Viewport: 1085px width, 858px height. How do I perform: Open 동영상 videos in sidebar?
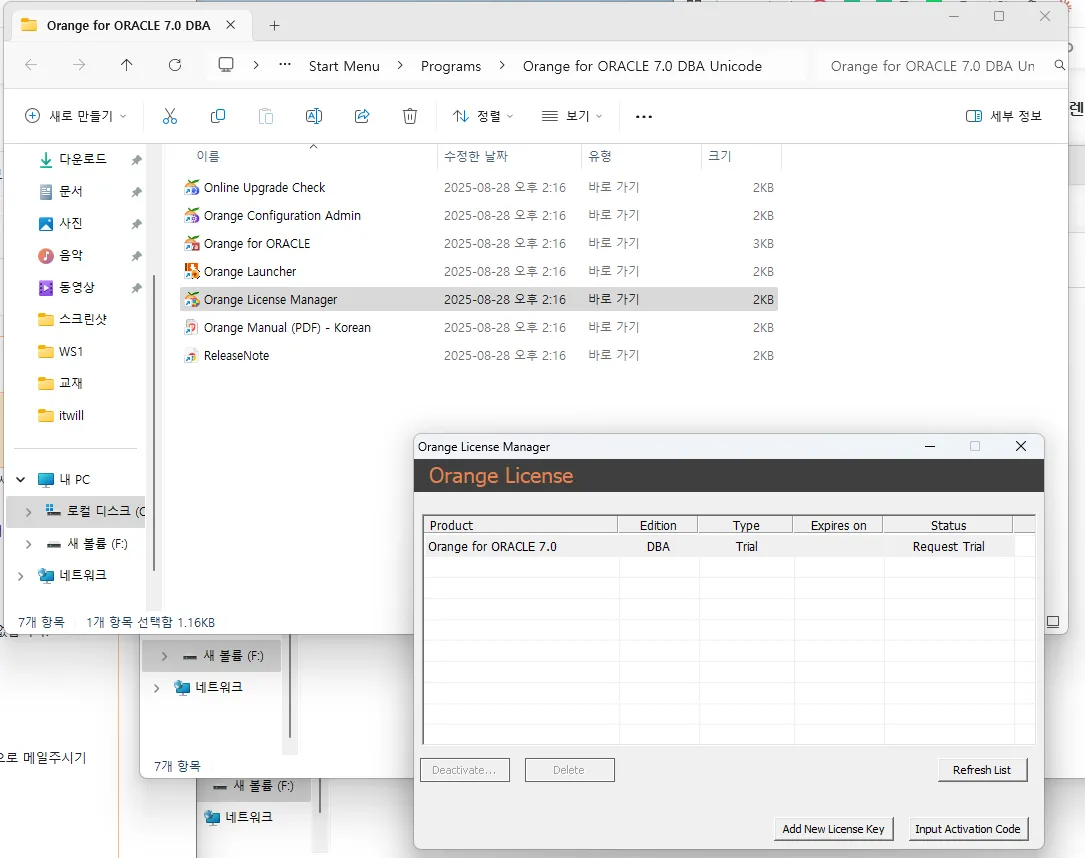tap(76, 287)
